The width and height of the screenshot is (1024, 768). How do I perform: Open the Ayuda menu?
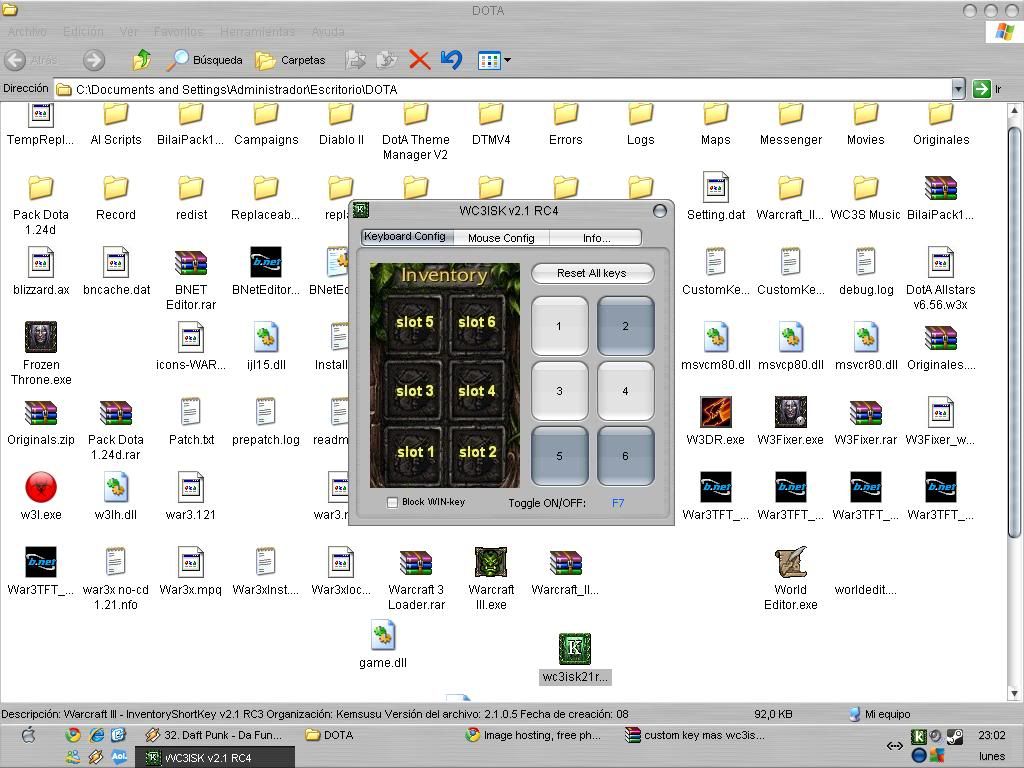tap(328, 31)
